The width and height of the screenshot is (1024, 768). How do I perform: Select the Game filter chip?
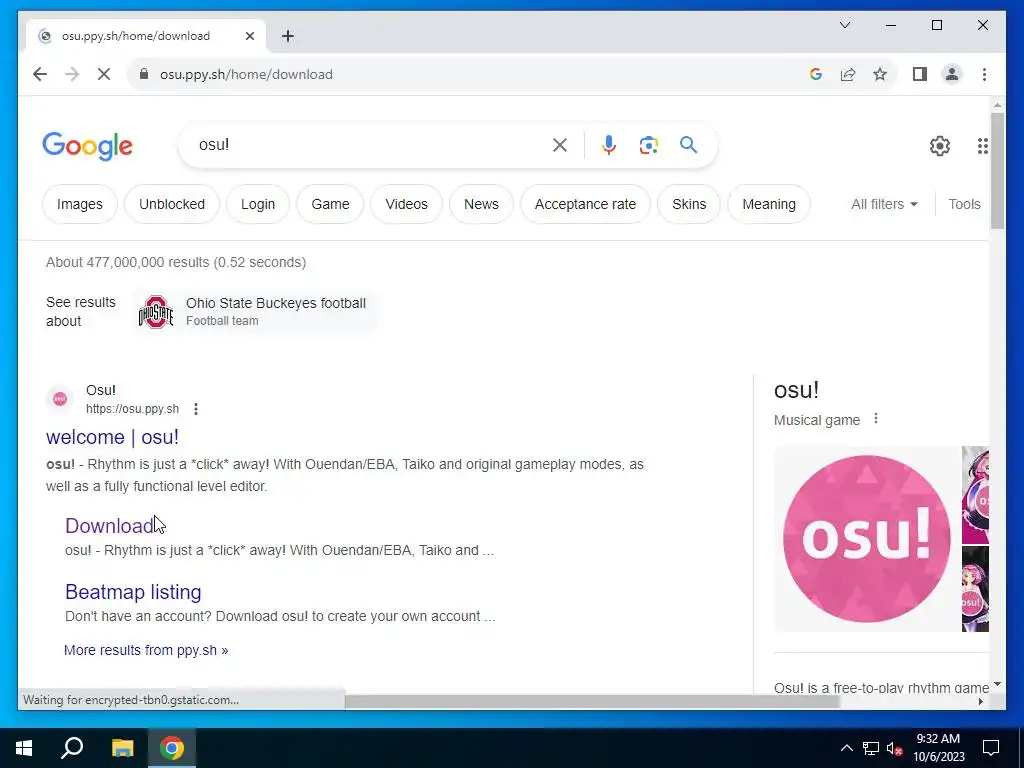[330, 204]
